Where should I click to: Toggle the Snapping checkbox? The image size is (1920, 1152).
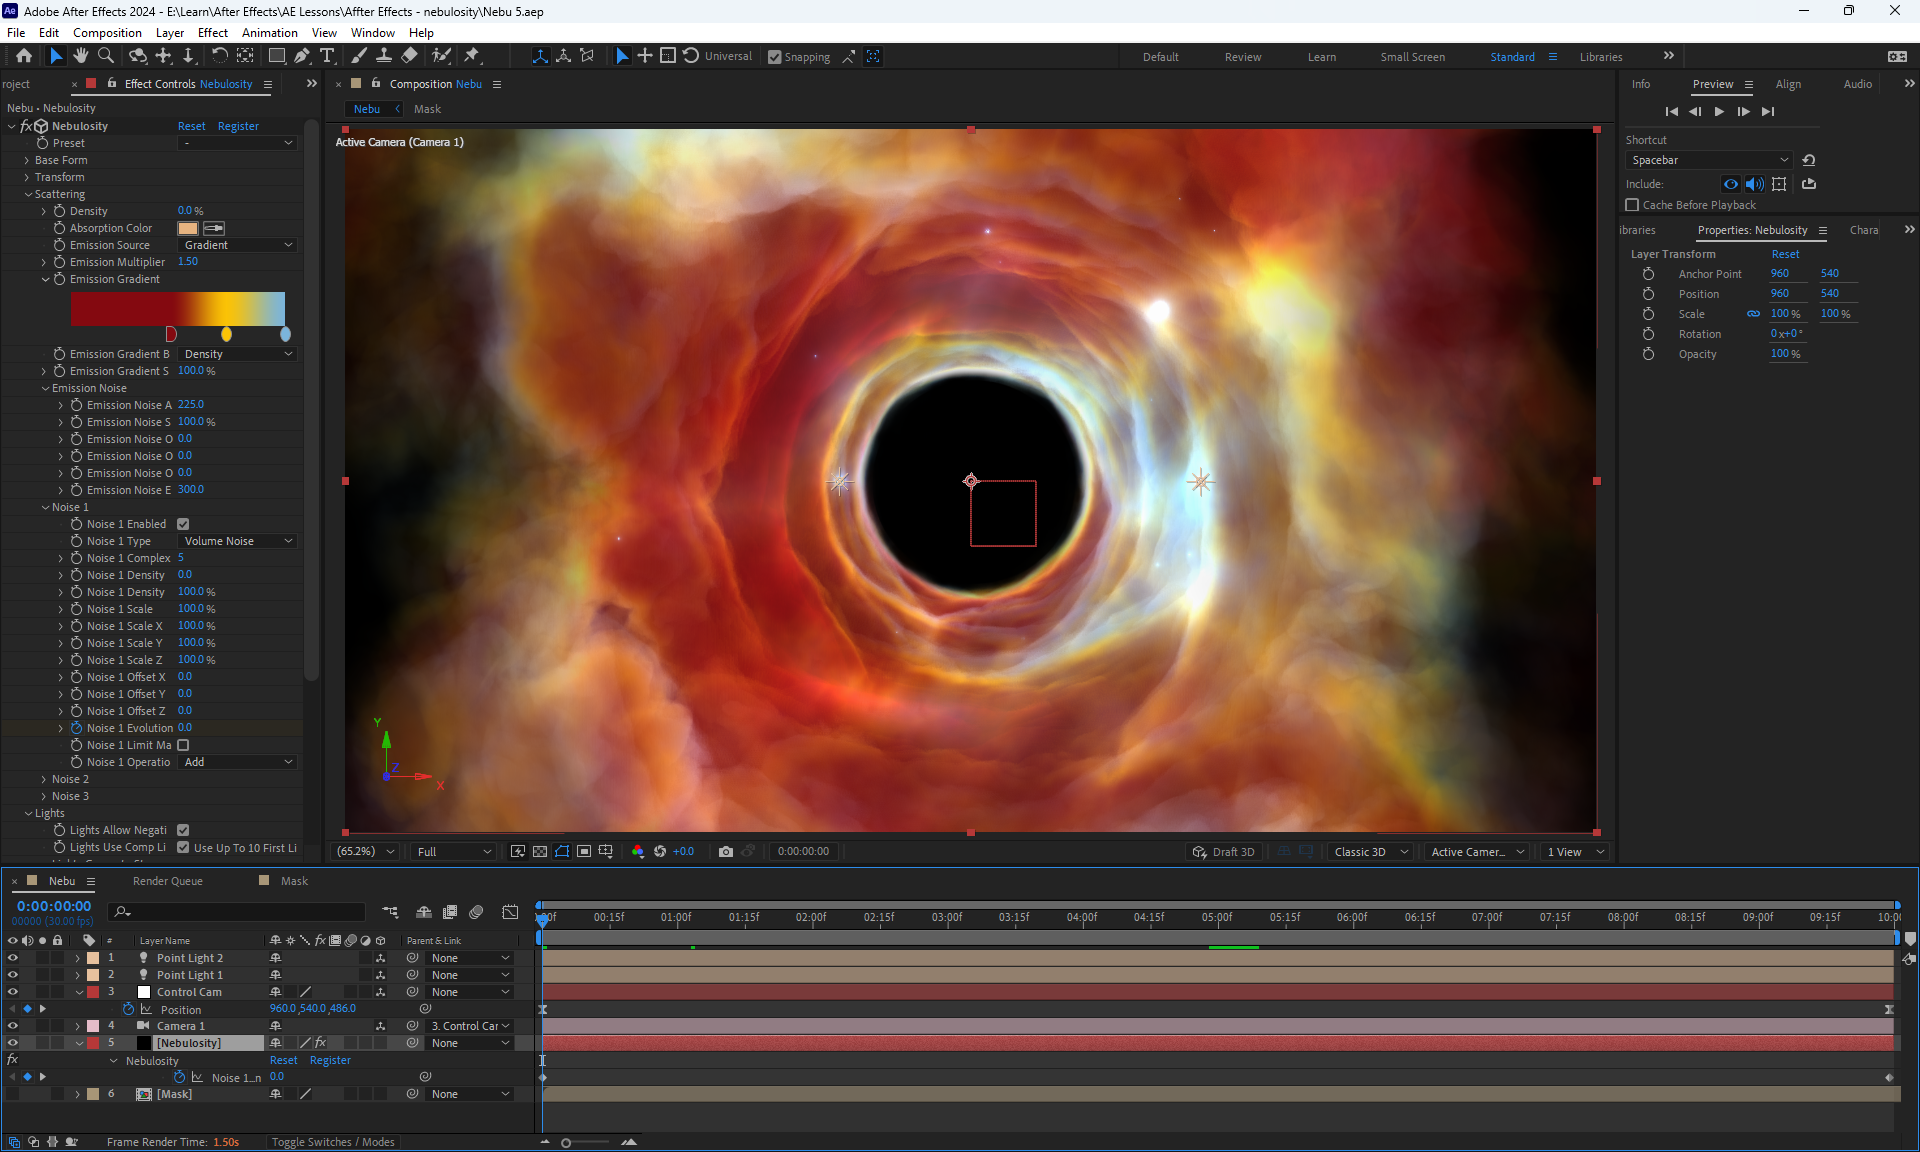pyautogui.click(x=775, y=57)
